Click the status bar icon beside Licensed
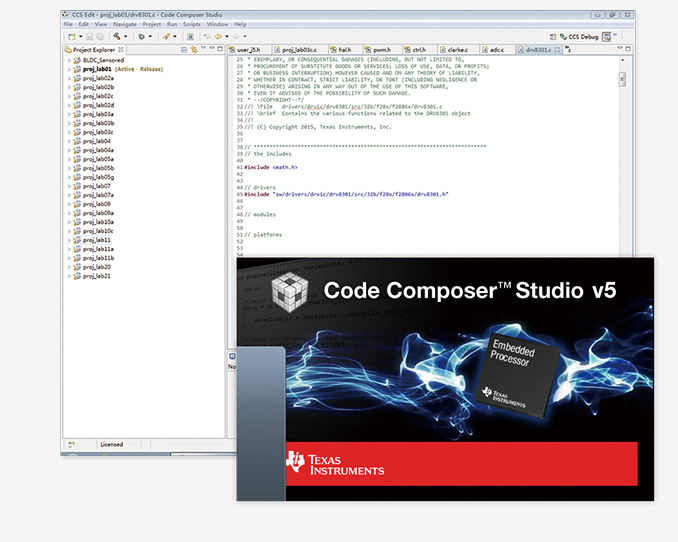 click(x=71, y=444)
